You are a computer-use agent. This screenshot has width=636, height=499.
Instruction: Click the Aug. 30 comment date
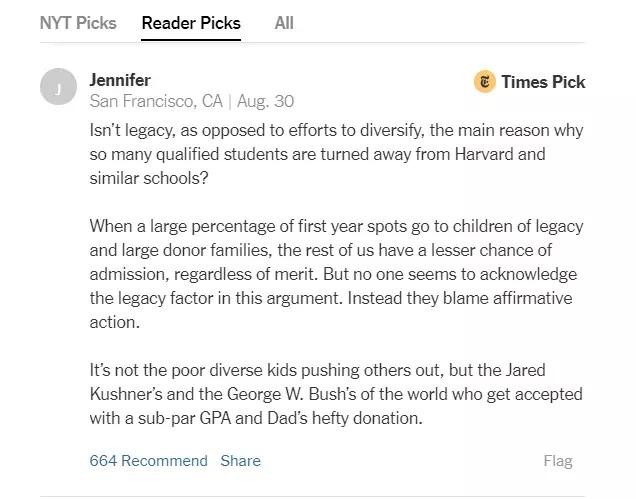tap(266, 101)
